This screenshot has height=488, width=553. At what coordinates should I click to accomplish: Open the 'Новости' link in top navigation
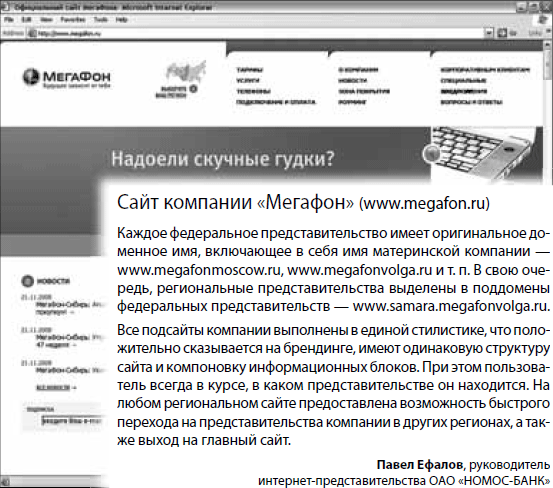pyautogui.click(x=353, y=80)
